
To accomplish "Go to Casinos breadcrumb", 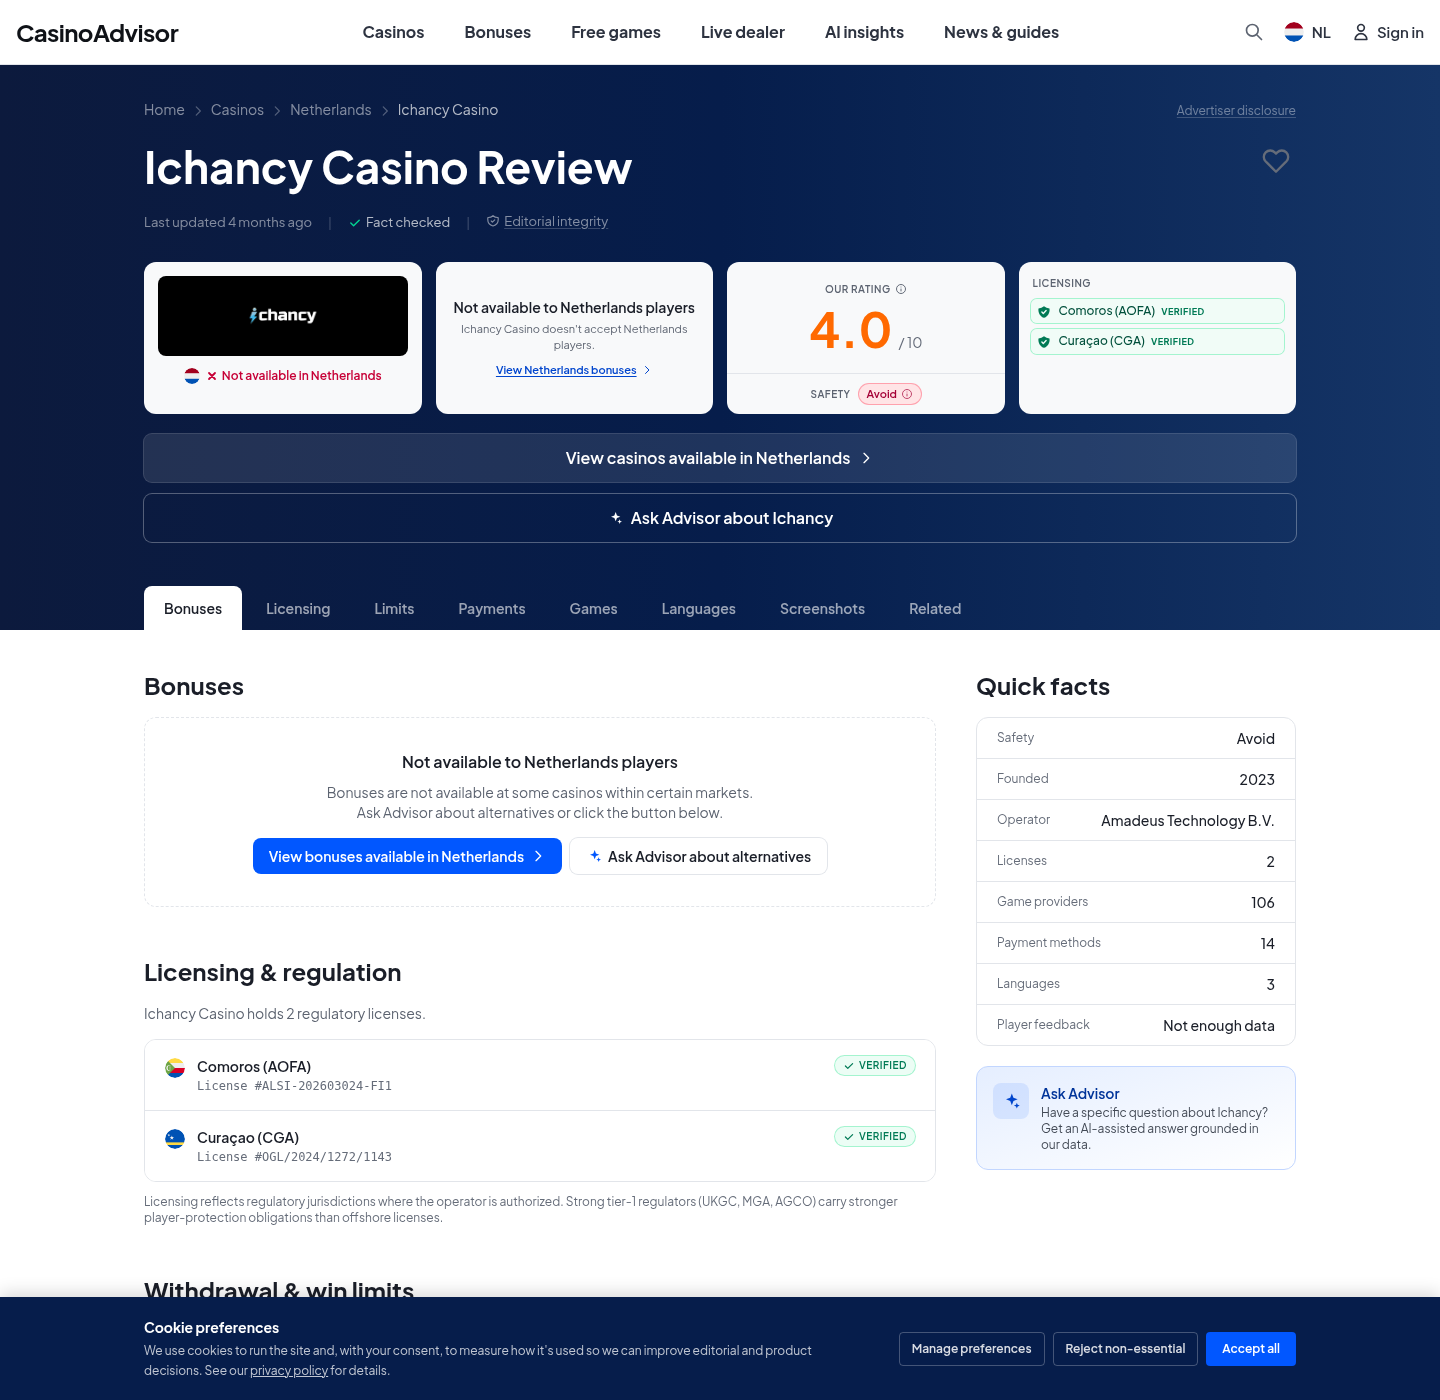I will coord(237,110).
